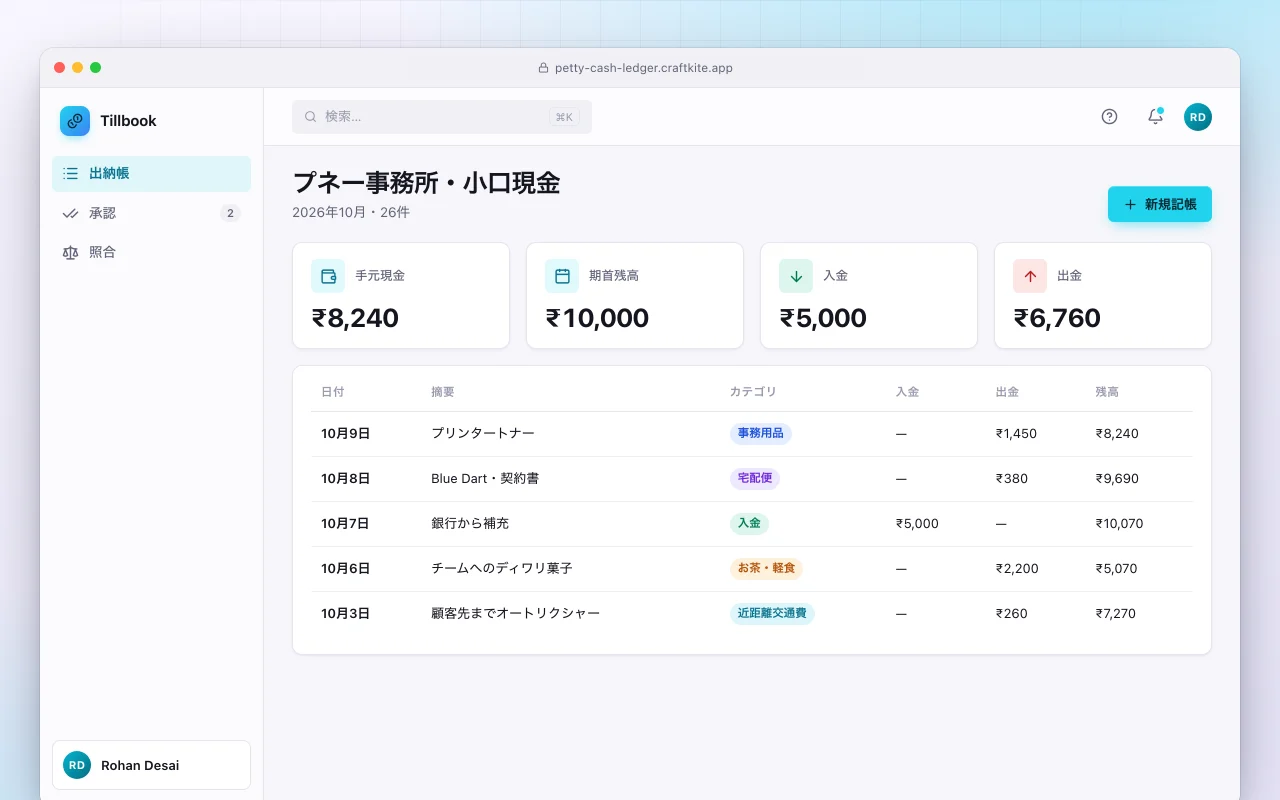
Task: Click the scales icon beside 照合
Action: 70,252
